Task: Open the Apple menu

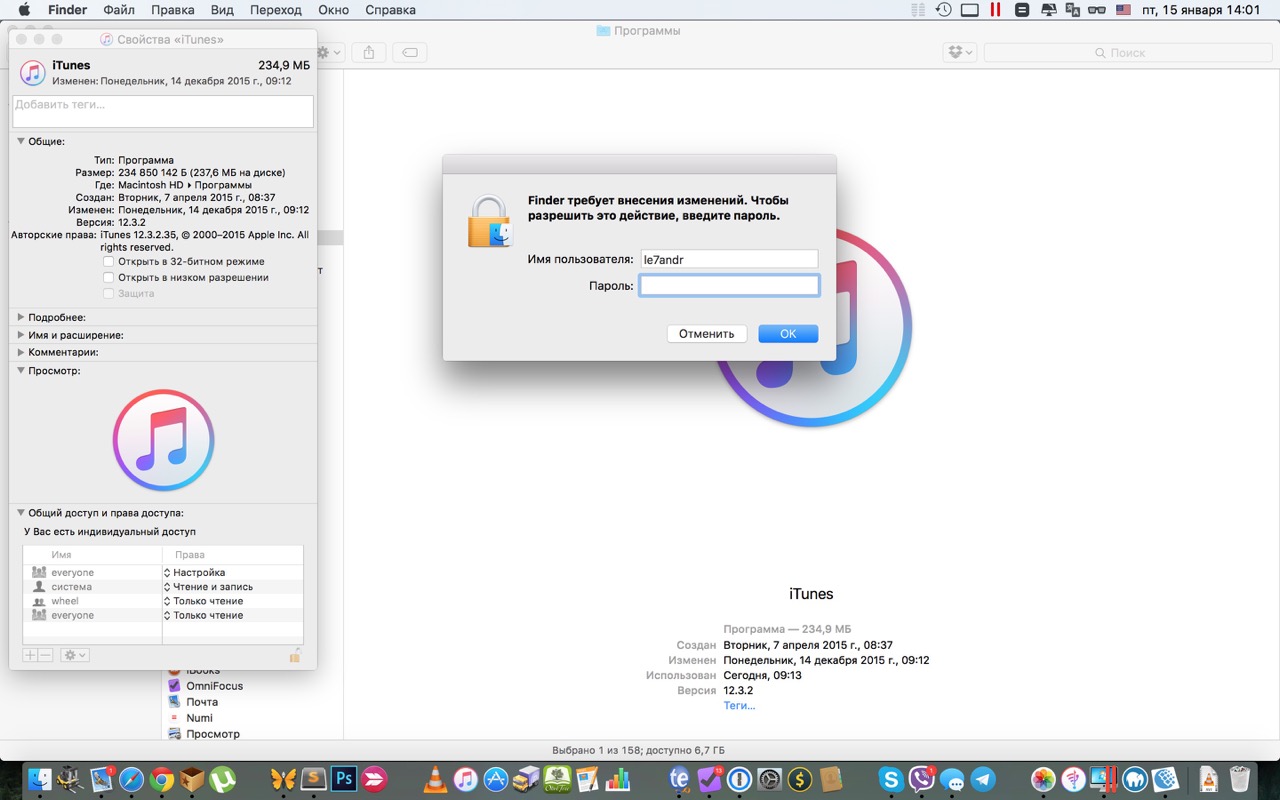Action: 24,10
